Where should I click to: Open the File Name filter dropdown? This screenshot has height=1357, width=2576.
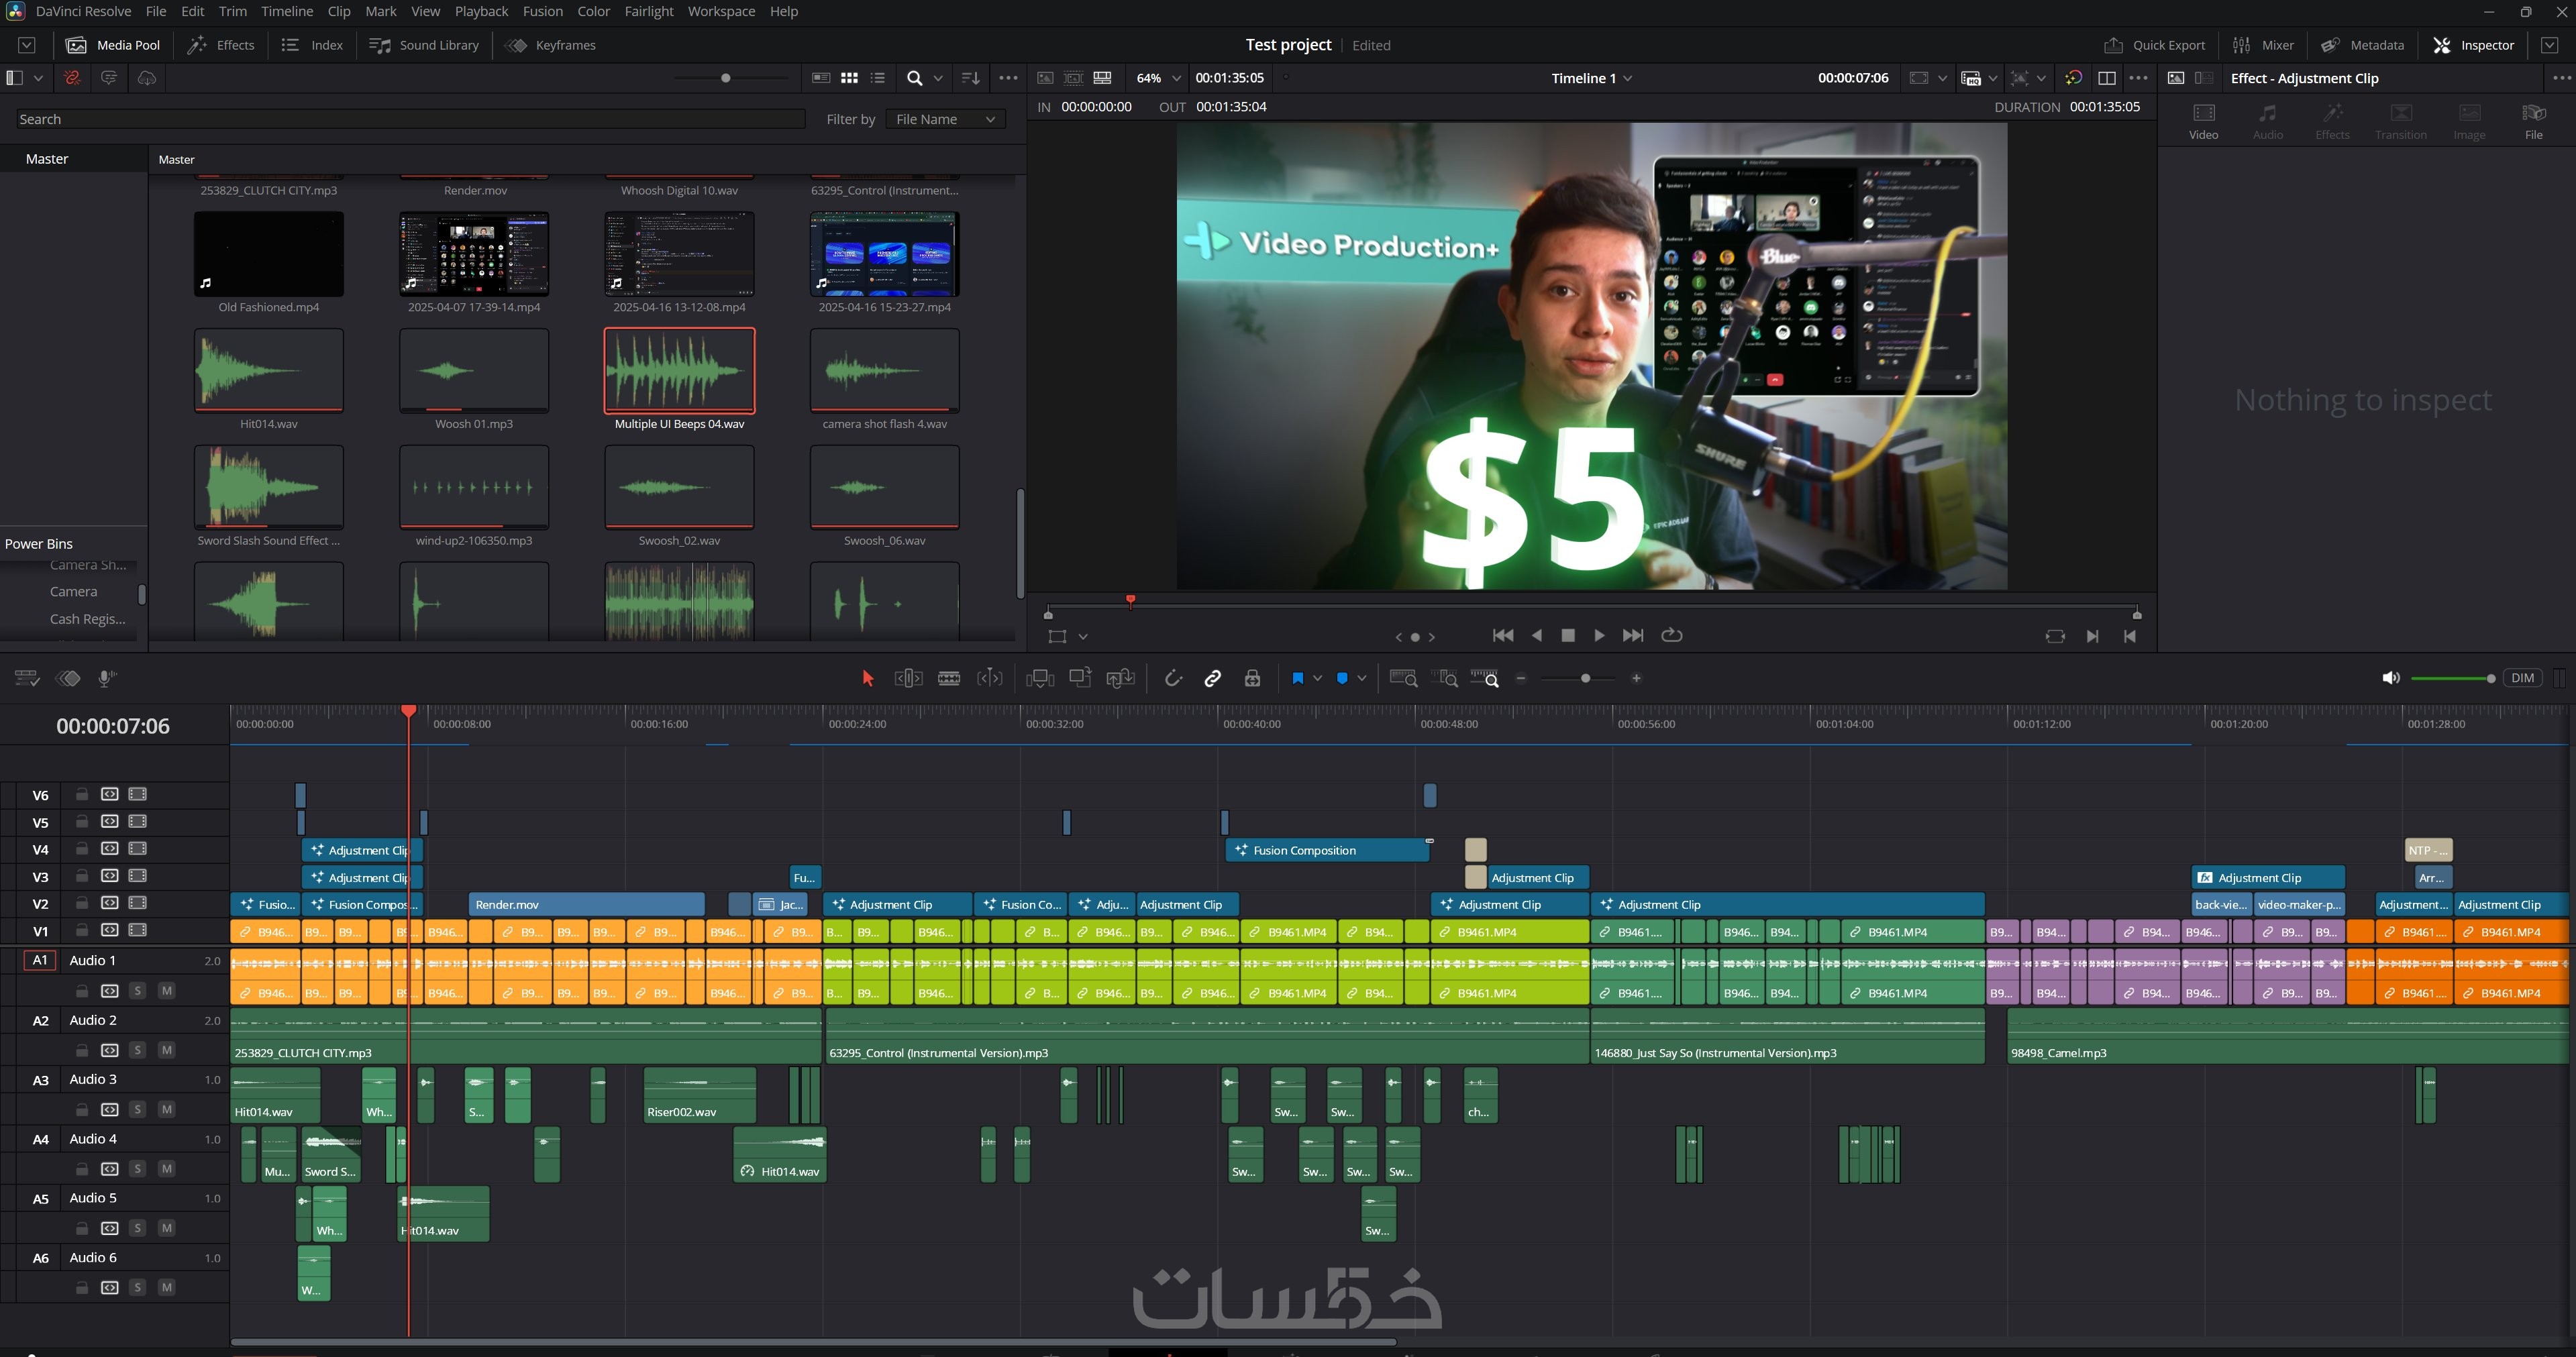click(945, 119)
